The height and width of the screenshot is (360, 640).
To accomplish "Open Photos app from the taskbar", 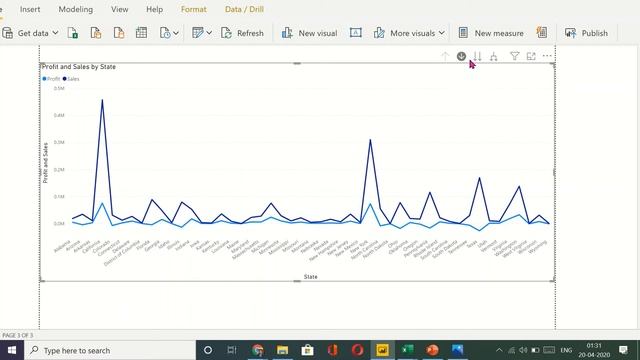I will click(458, 350).
